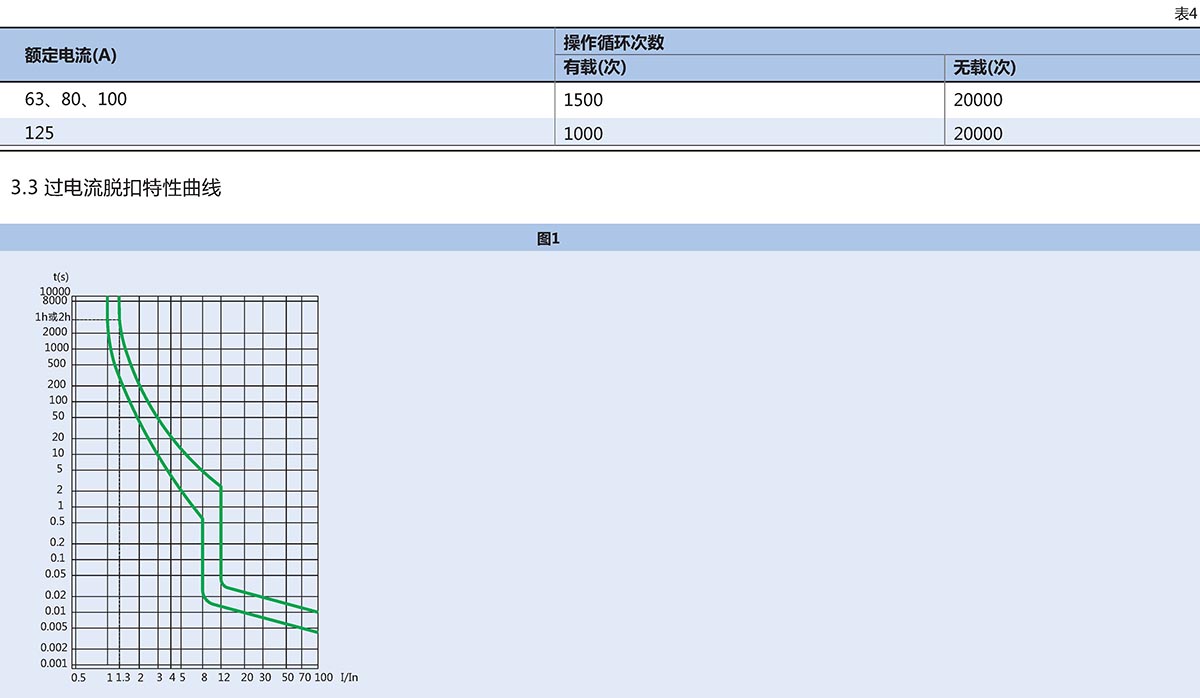The image size is (1200, 698).
Task: Click the t(s) axis label on the chart
Action: [x=61, y=276]
